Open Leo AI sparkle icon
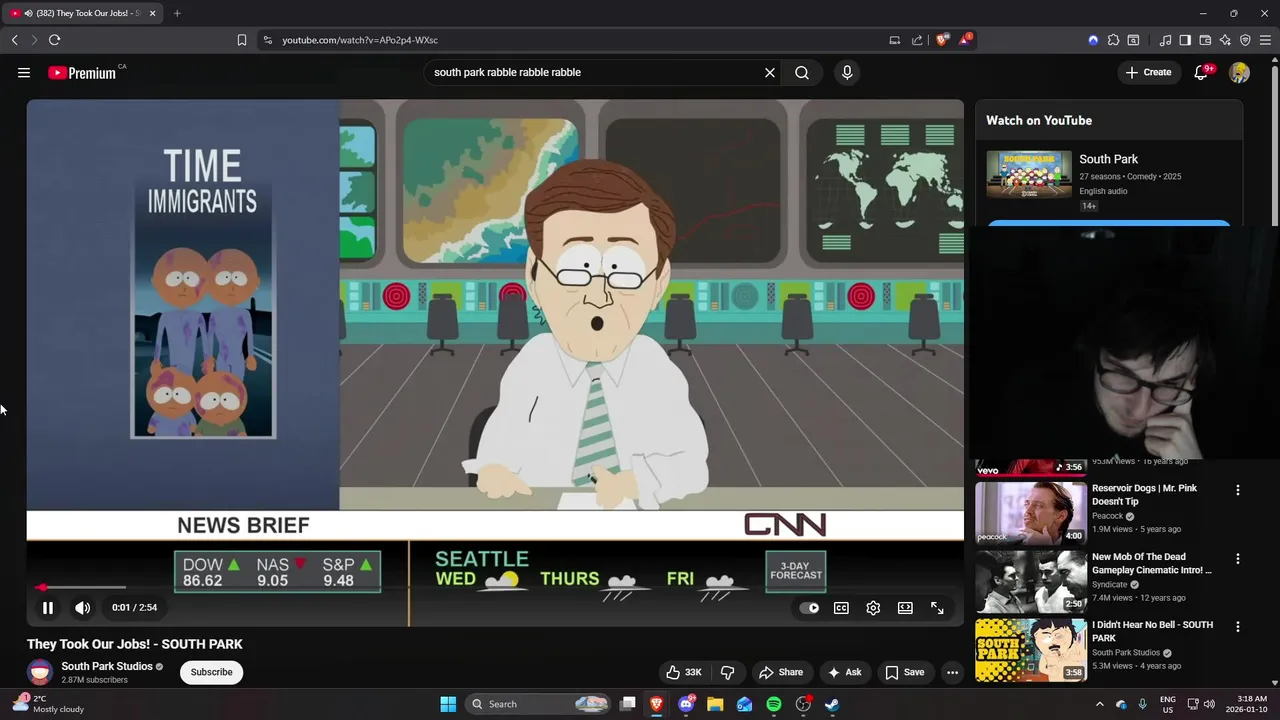 point(1225,40)
